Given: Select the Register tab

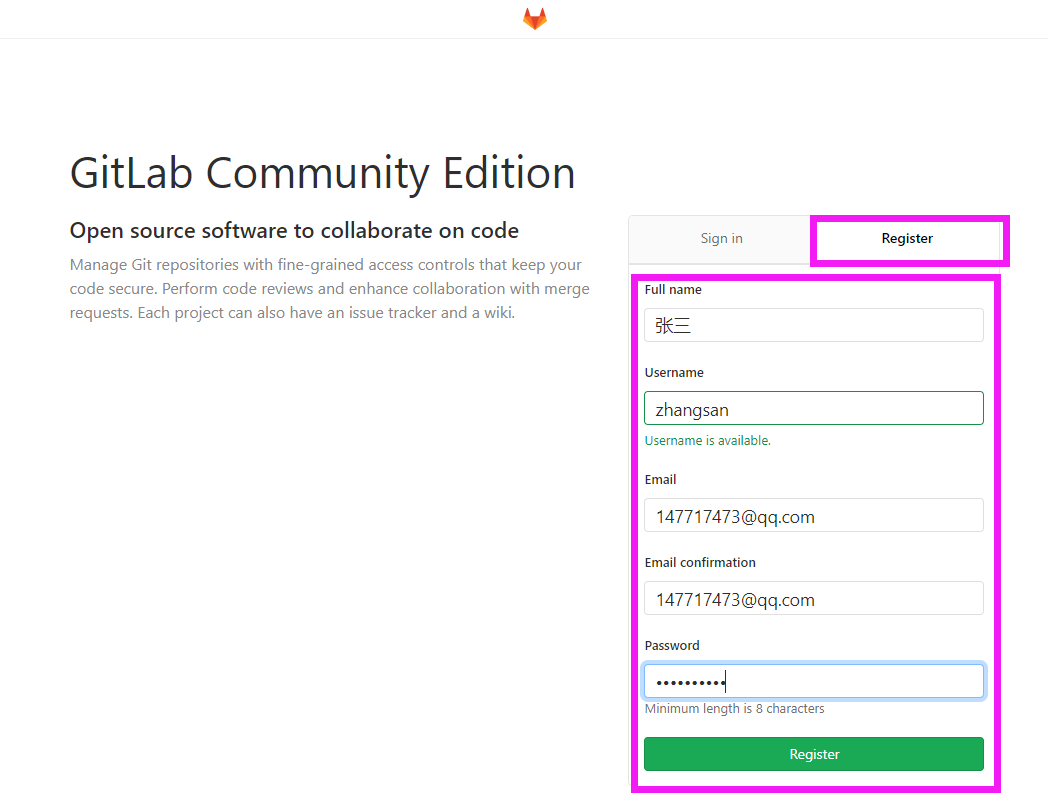Looking at the screenshot, I should [x=907, y=239].
